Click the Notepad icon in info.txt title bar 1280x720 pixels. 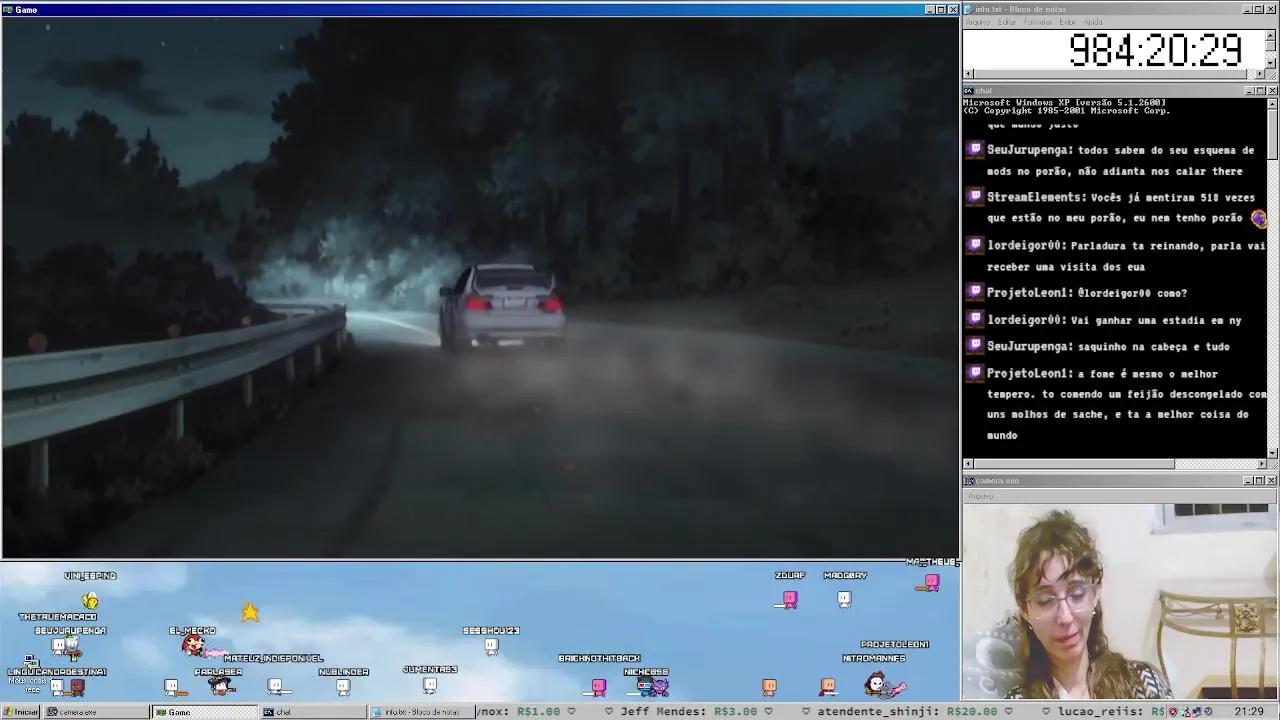tap(968, 10)
